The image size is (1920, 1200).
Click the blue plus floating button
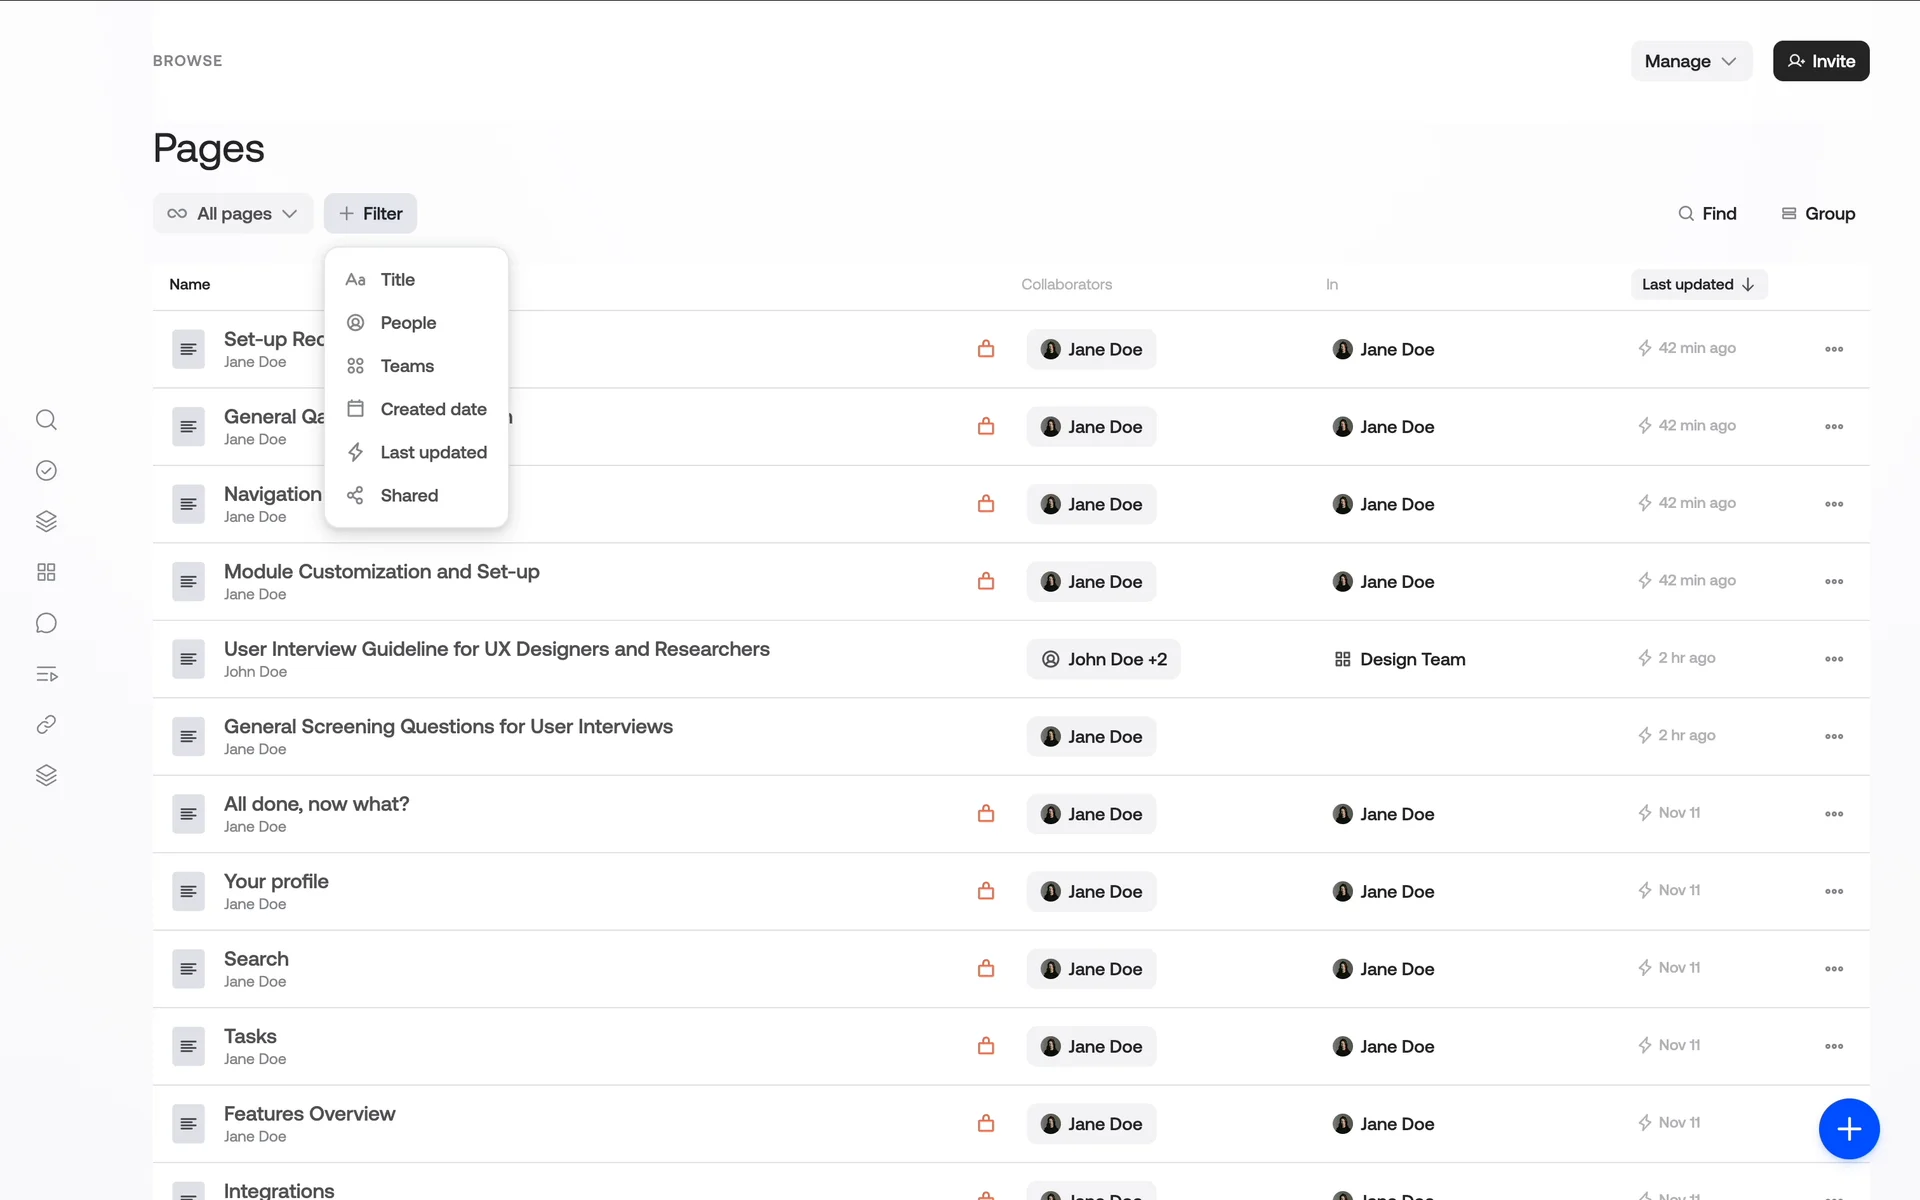click(x=1848, y=1129)
